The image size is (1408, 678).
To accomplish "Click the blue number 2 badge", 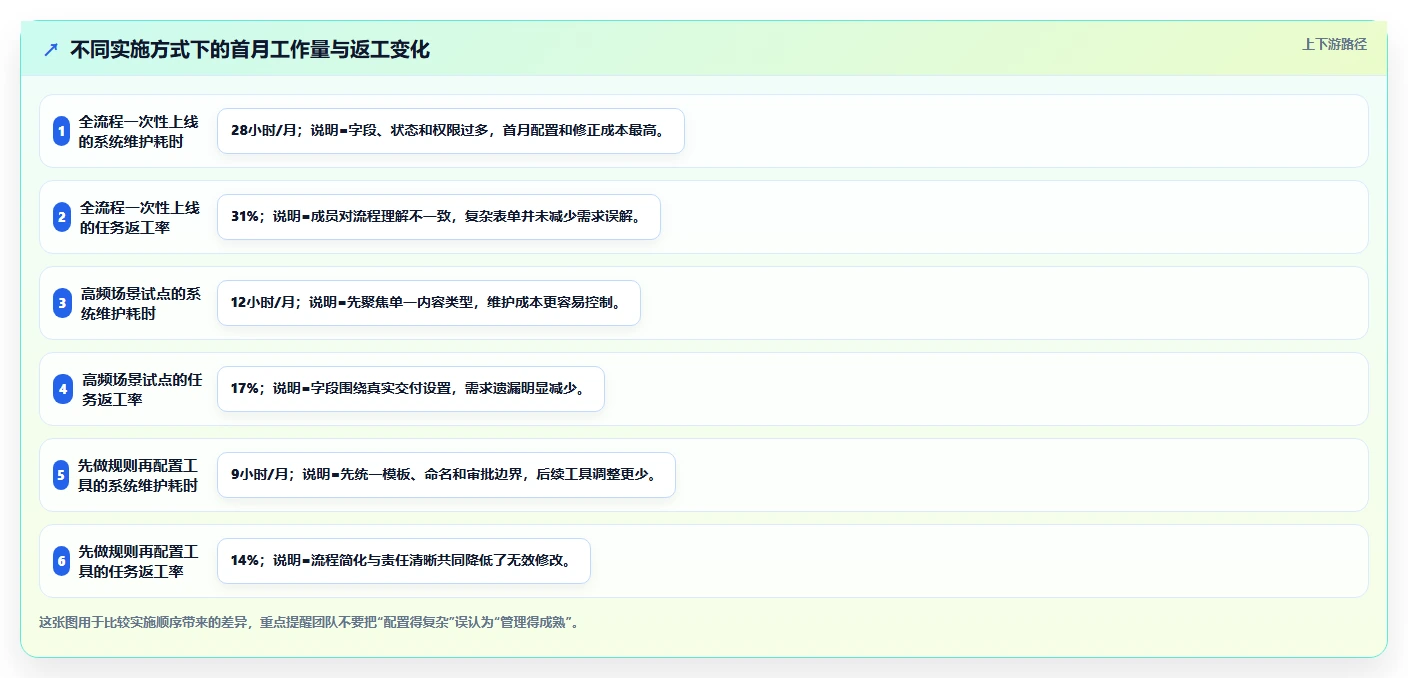I will [61, 217].
